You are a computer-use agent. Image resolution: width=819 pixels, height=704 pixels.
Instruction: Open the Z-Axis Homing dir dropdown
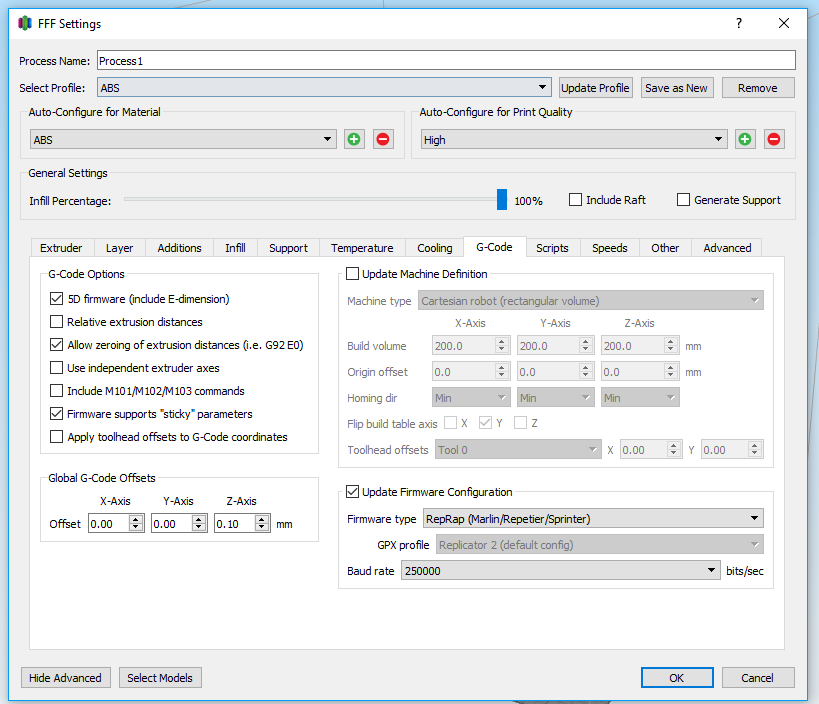640,398
